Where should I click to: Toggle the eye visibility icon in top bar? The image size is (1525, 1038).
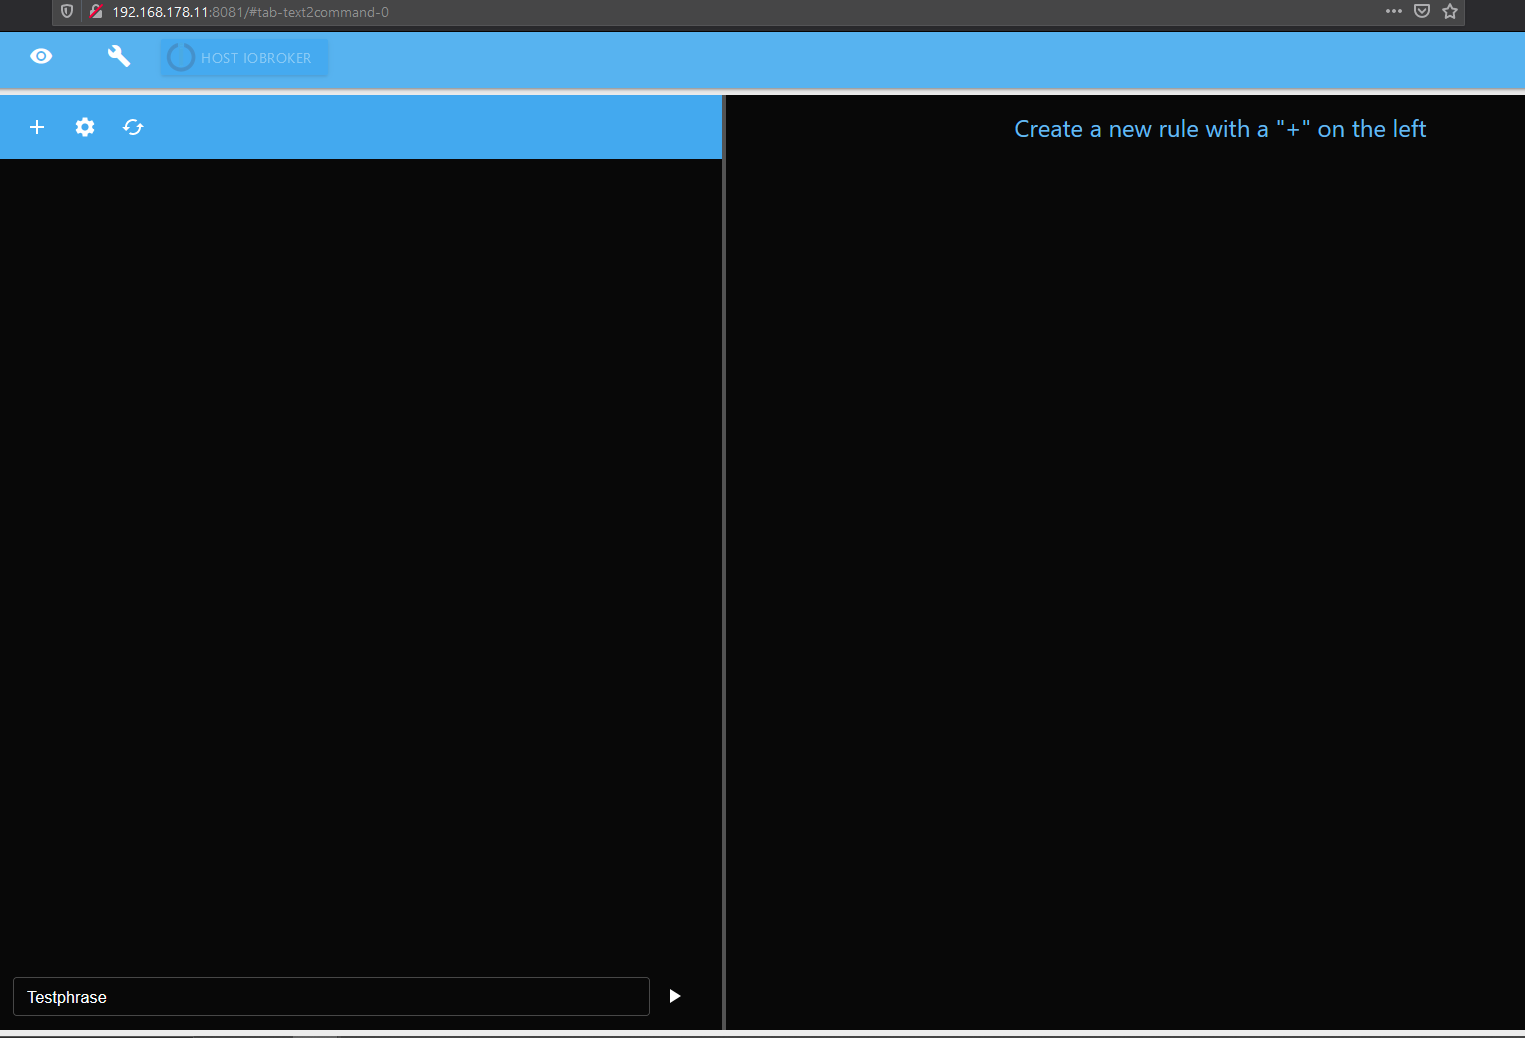tap(41, 56)
